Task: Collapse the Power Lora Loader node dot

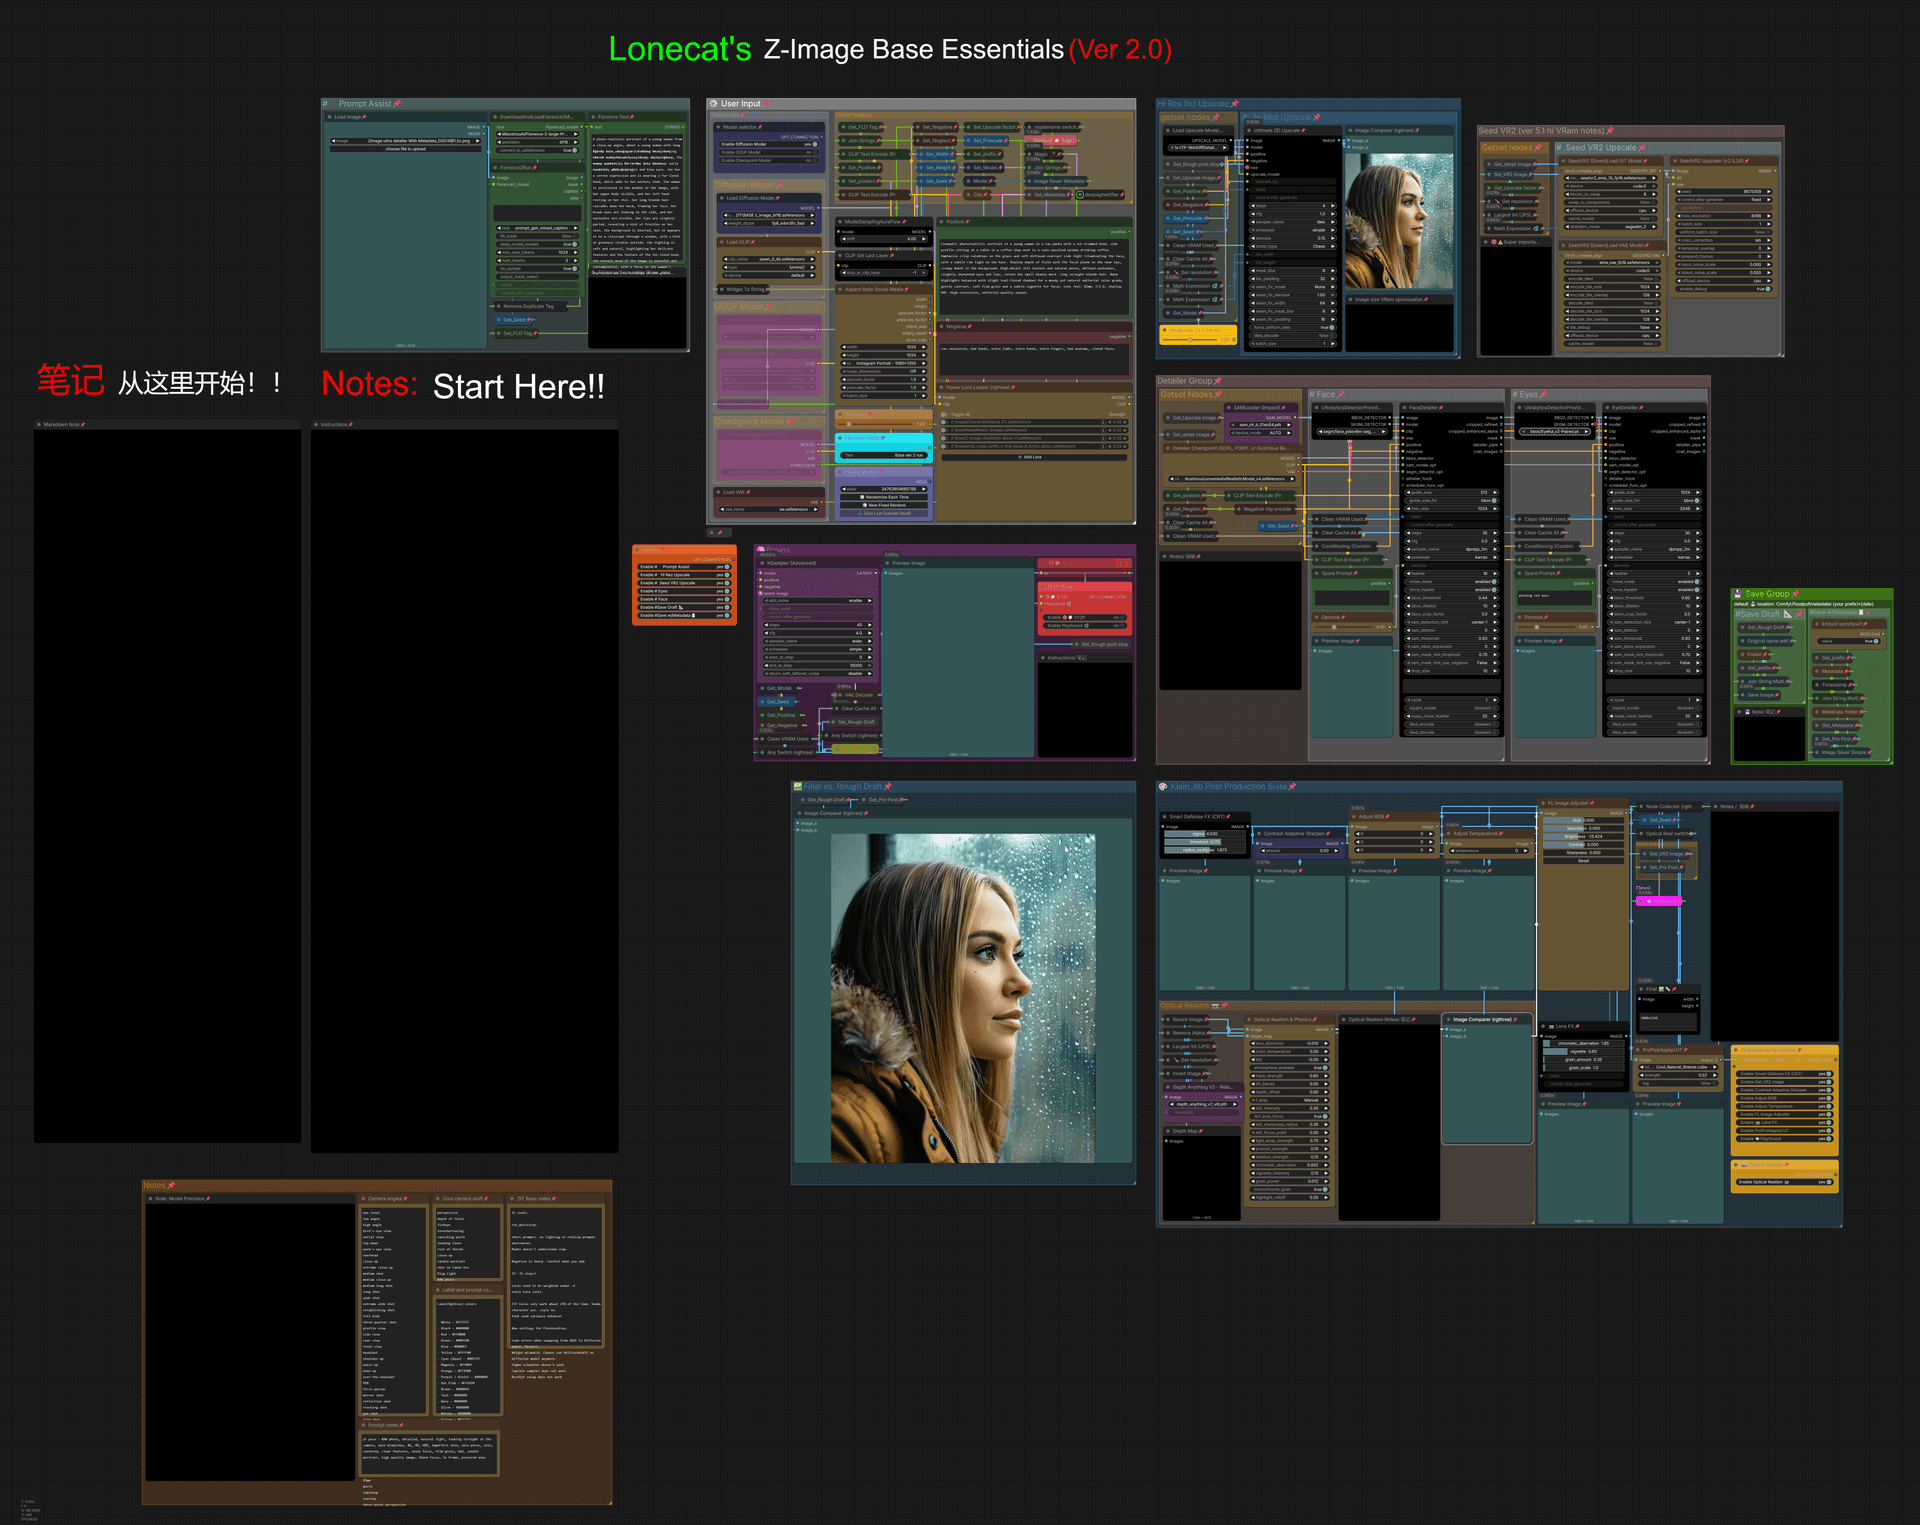Action: pyautogui.click(x=941, y=387)
